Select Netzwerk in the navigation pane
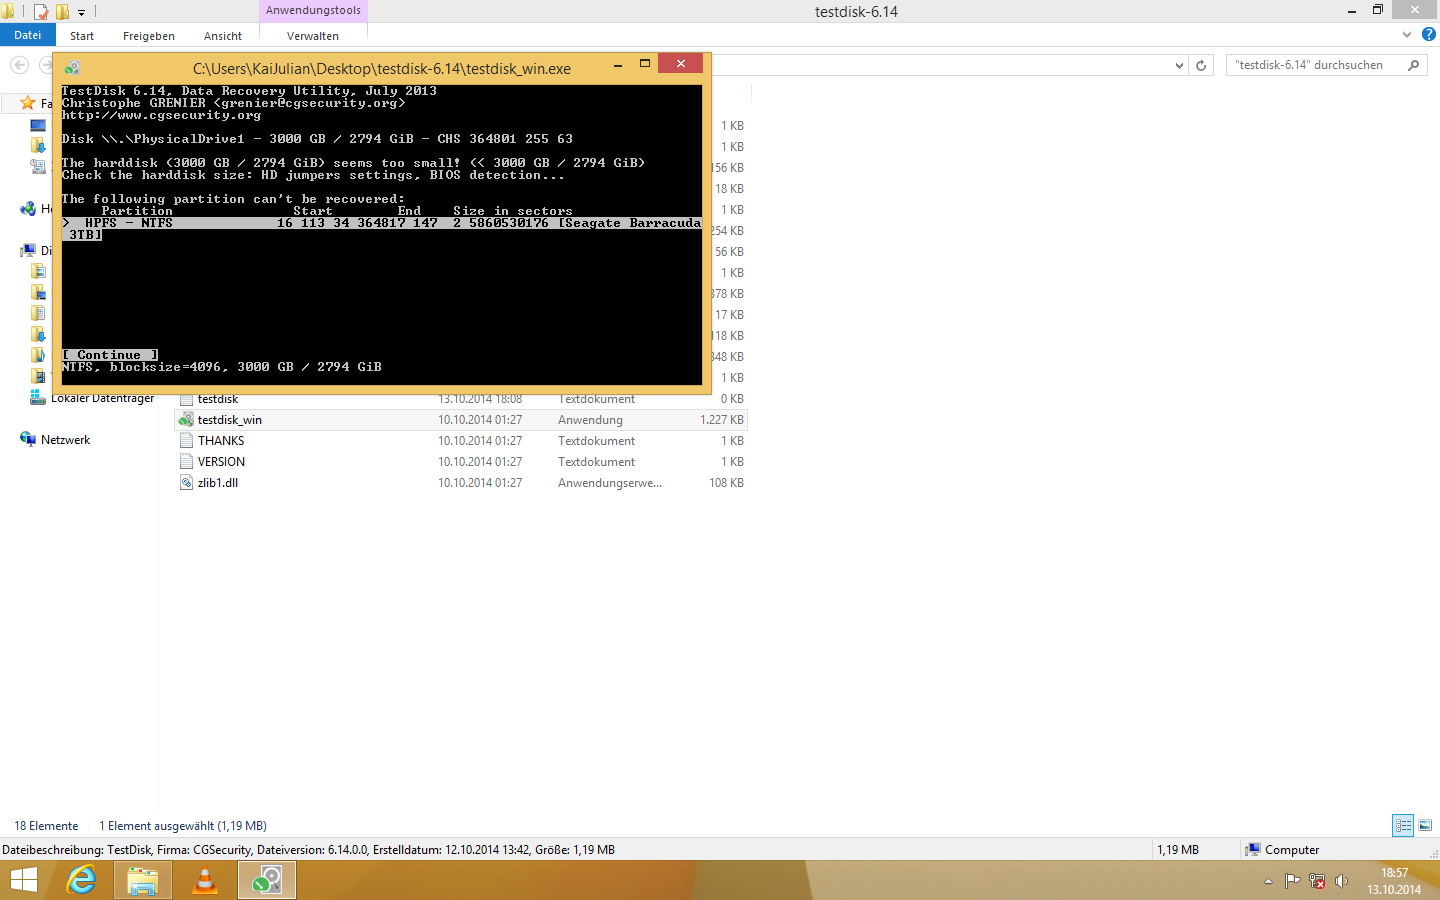The image size is (1440, 900). (x=65, y=440)
